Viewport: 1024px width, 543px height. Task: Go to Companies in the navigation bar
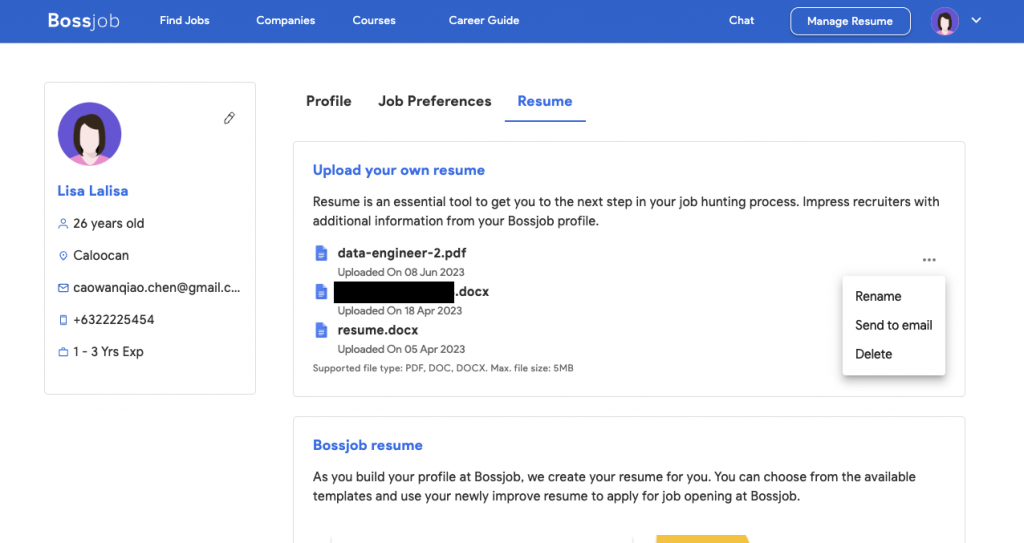[285, 20]
